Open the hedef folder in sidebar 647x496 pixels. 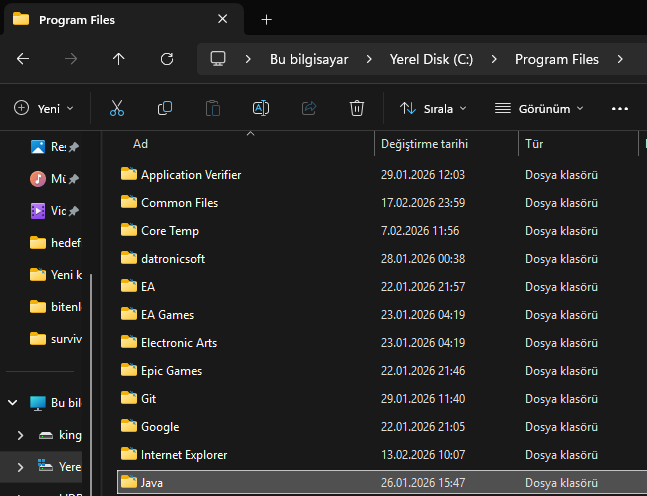point(56,243)
